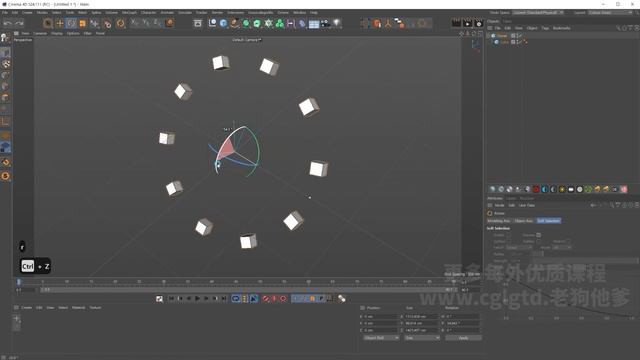This screenshot has height=360, width=640.
Task: Click the timeline preview range slider
Action: point(249,289)
